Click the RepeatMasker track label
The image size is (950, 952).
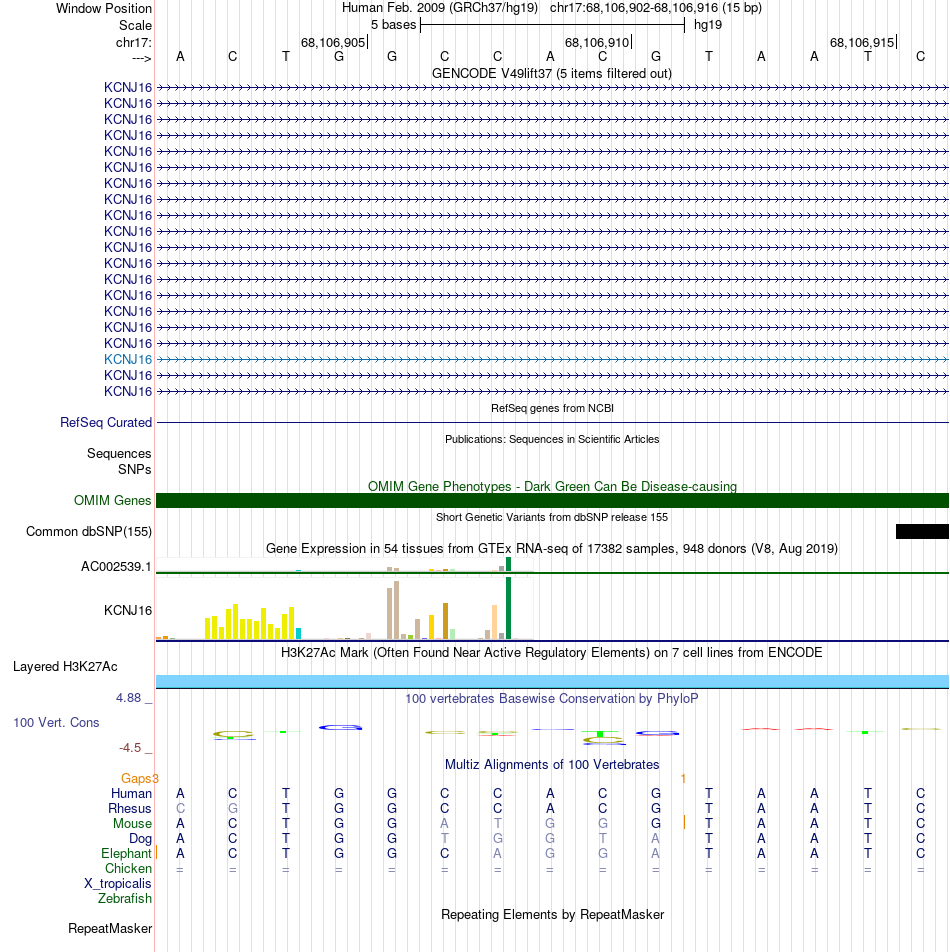110,929
